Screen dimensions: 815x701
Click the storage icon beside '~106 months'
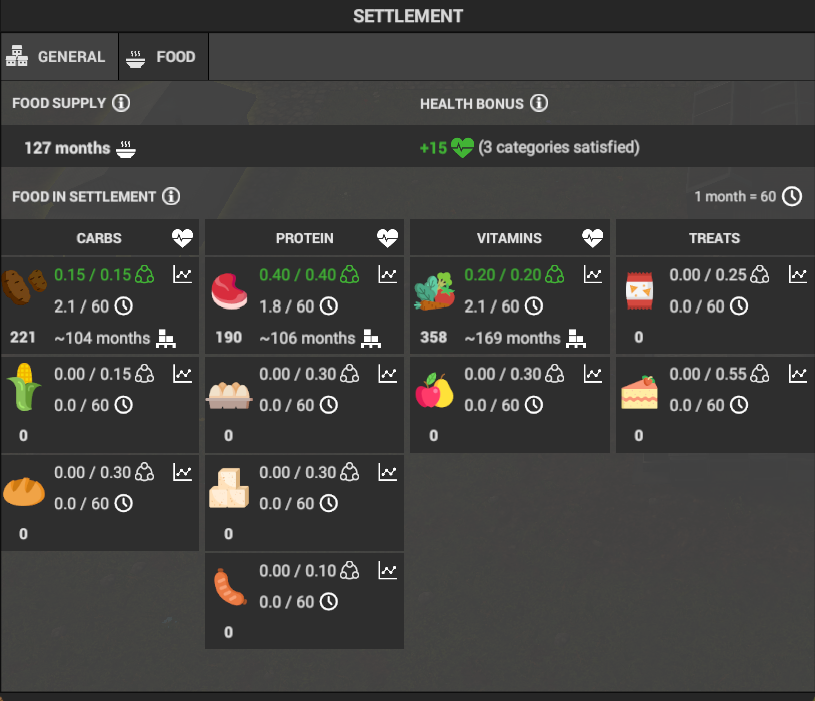click(x=371, y=339)
